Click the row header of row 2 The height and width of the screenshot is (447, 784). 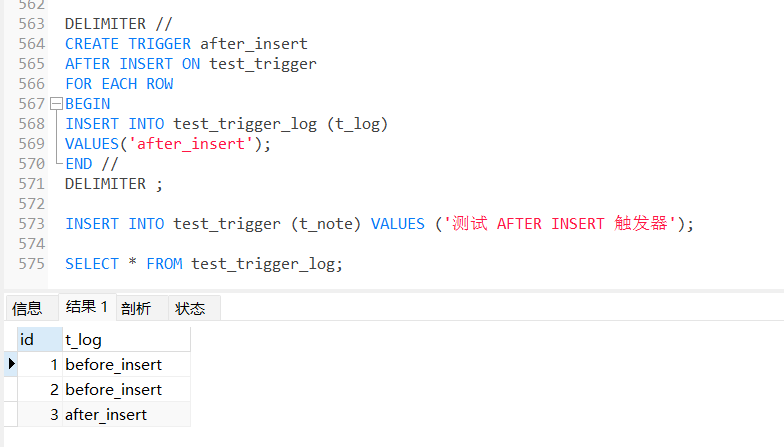[10, 390]
